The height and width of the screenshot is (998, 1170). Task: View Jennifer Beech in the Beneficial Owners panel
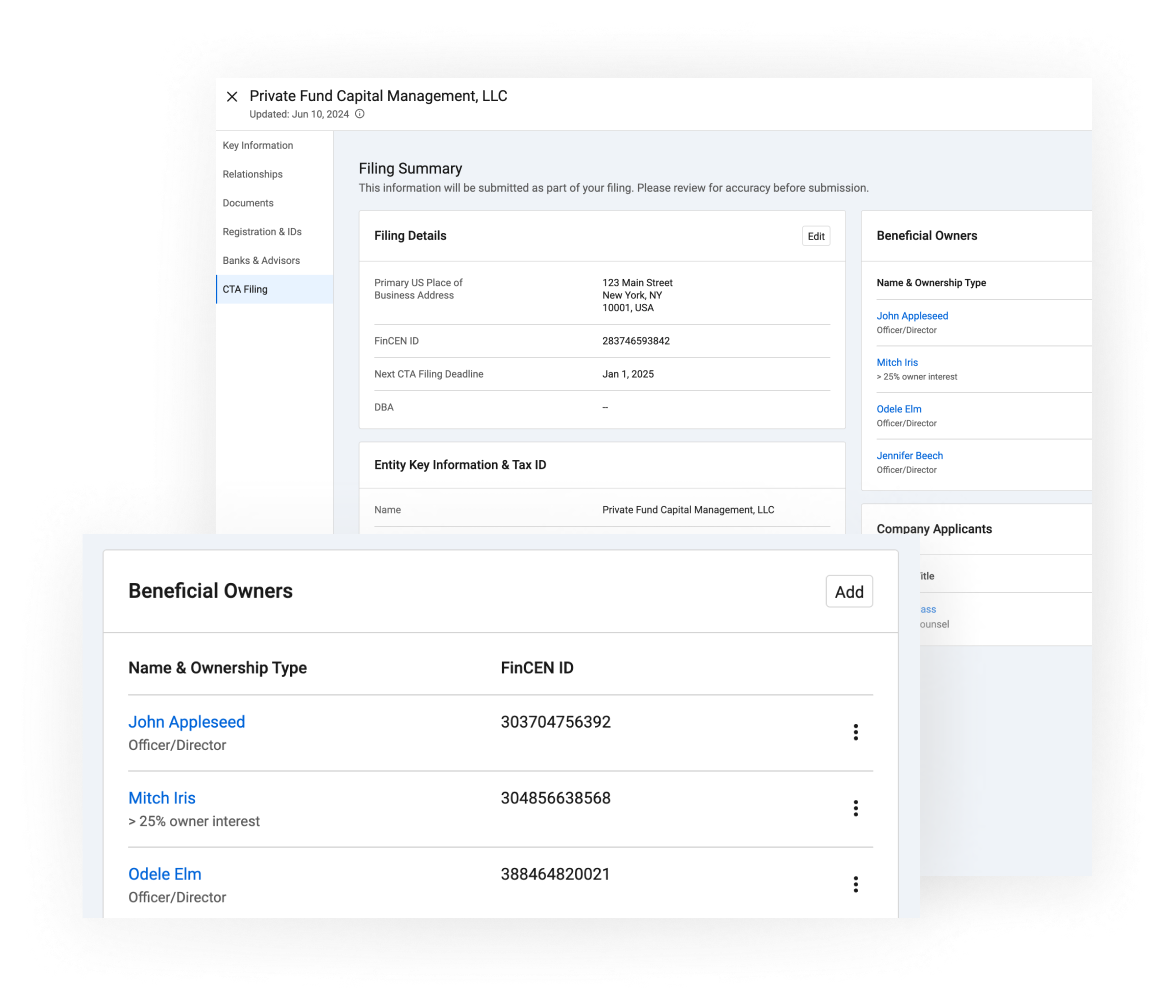[909, 455]
